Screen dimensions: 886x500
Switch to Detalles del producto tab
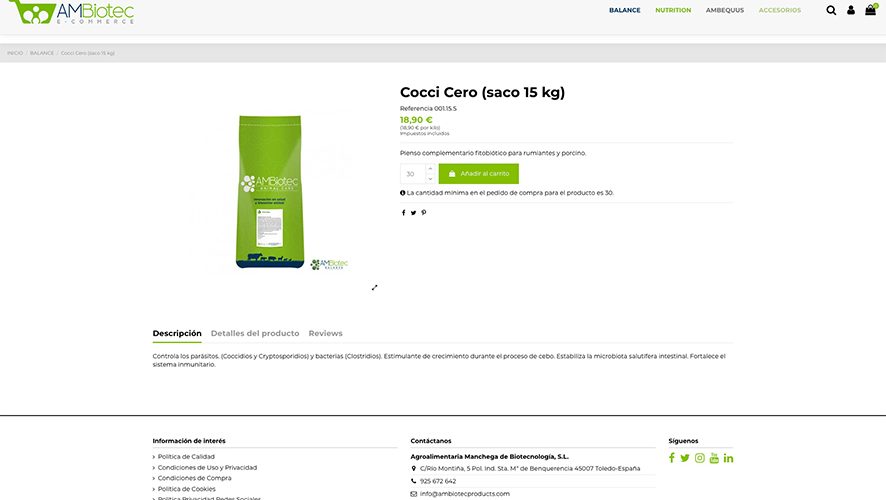[255, 333]
